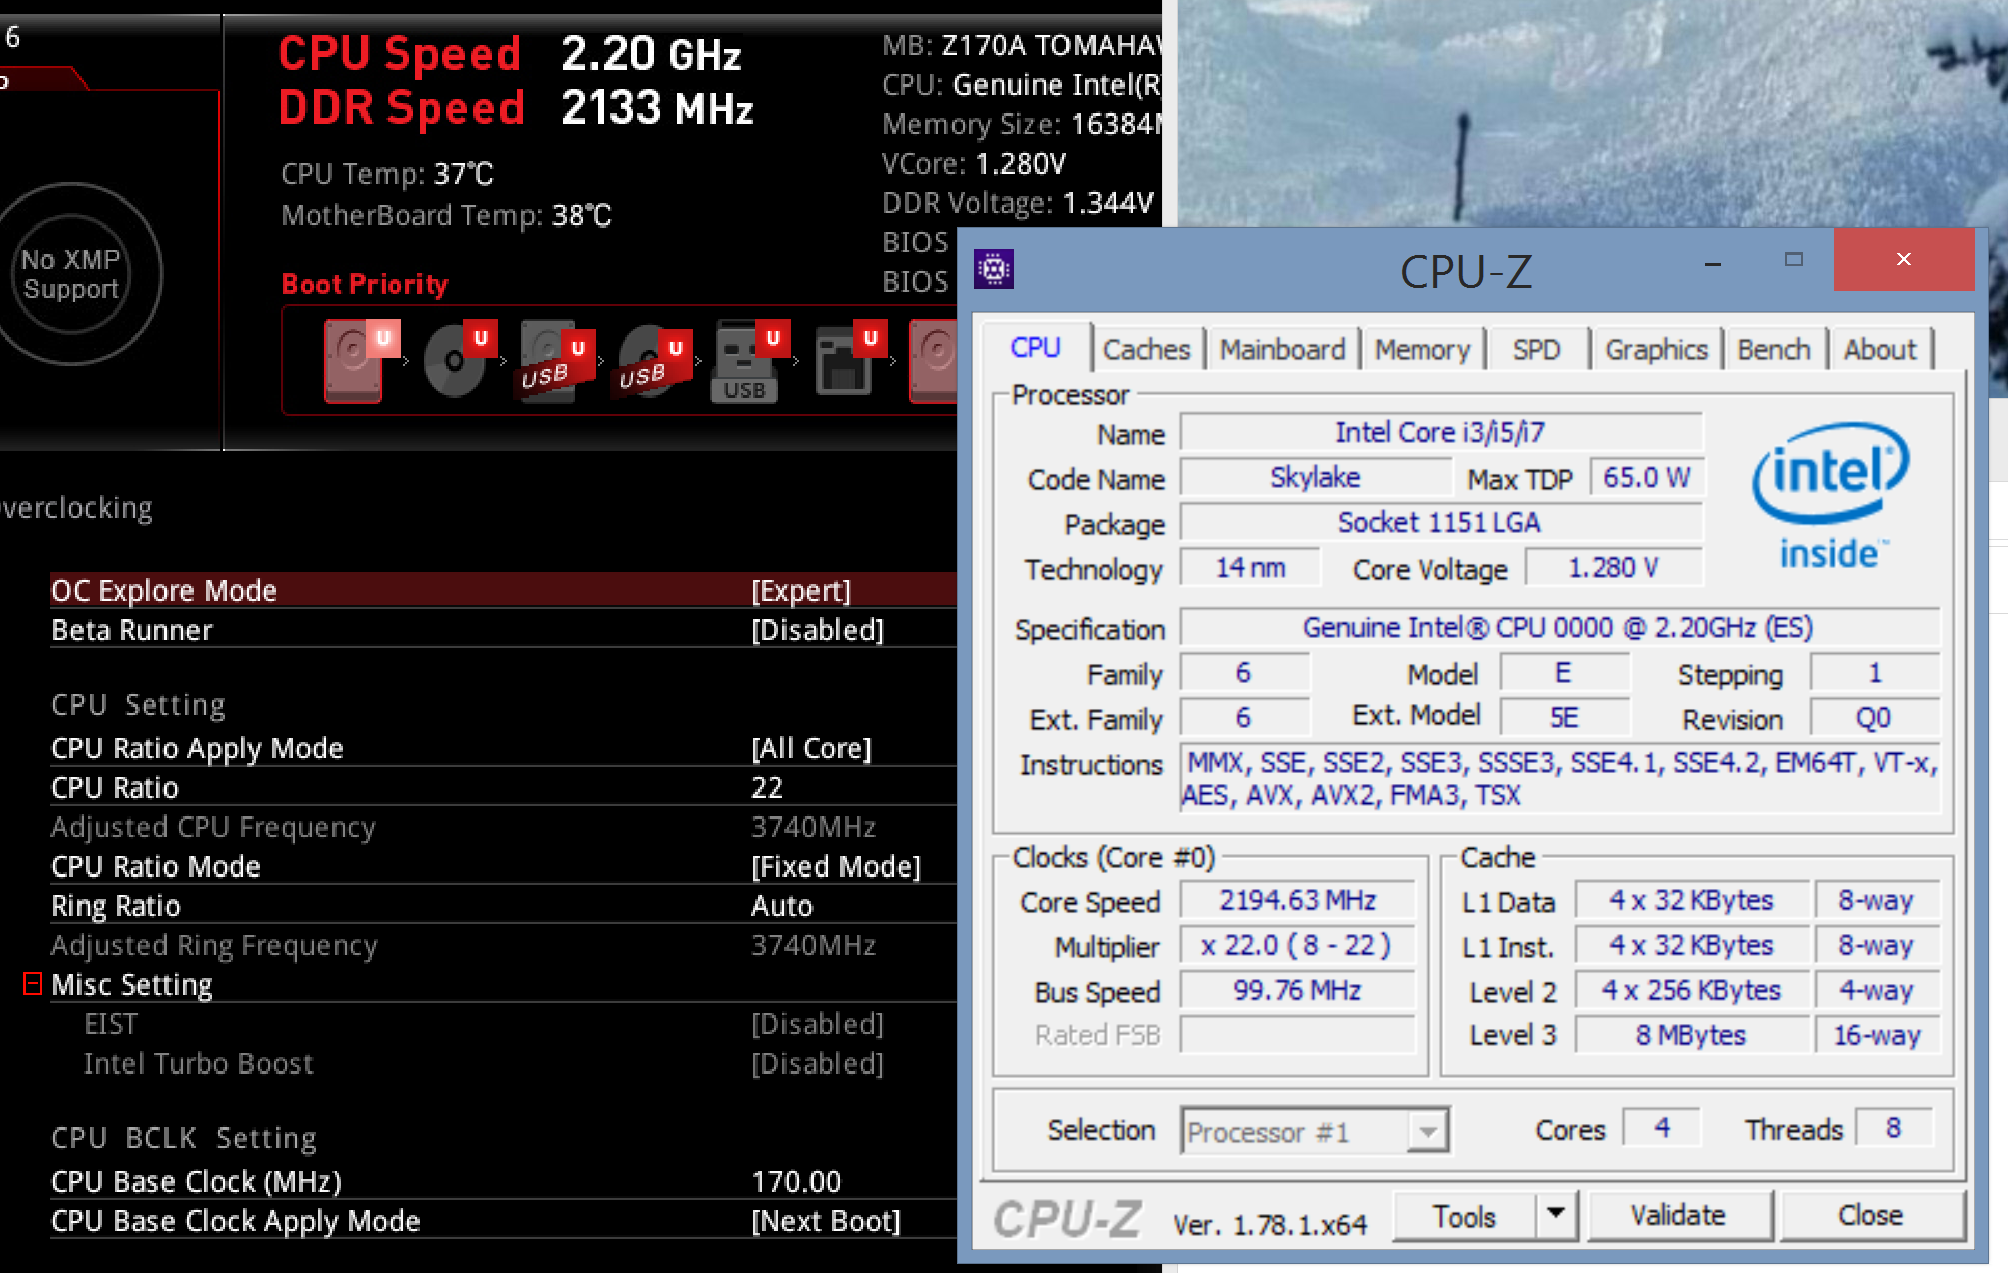Select the USB key boot device icon

[x=744, y=361]
